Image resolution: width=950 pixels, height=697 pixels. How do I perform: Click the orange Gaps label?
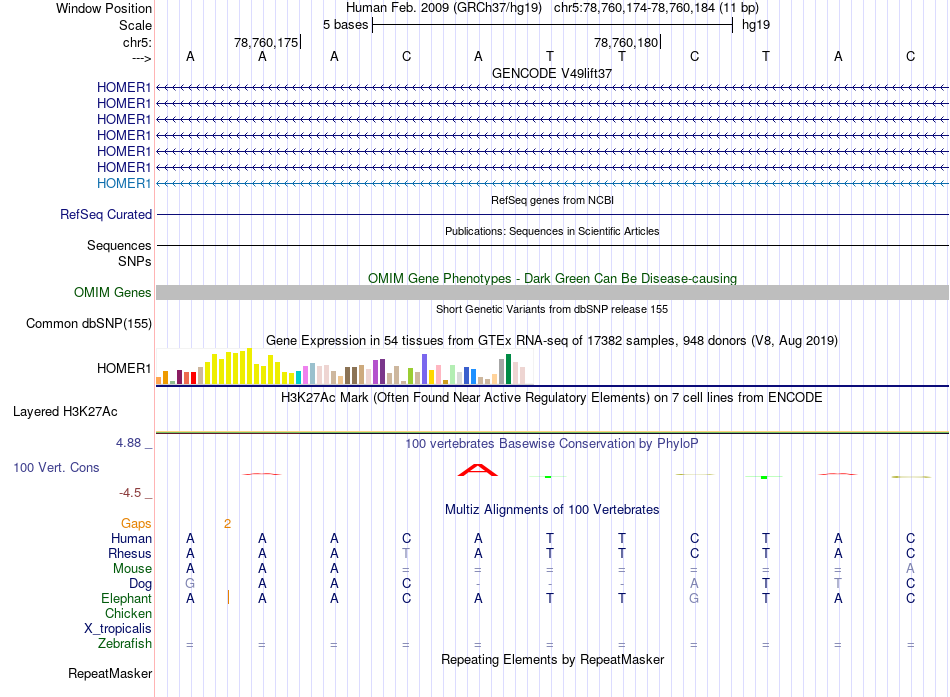[136, 523]
